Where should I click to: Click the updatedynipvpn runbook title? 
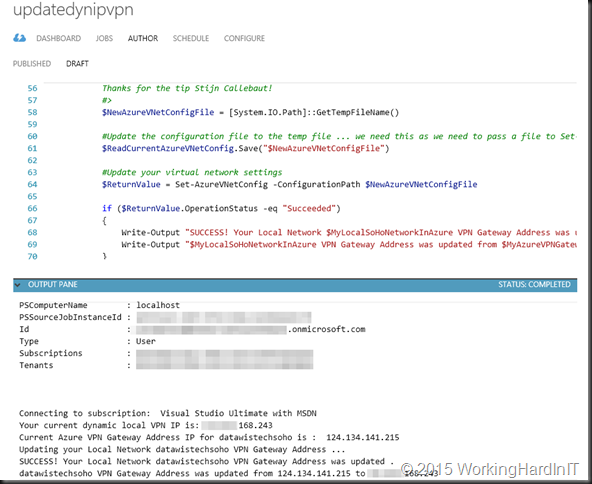pyautogui.click(x=73, y=9)
